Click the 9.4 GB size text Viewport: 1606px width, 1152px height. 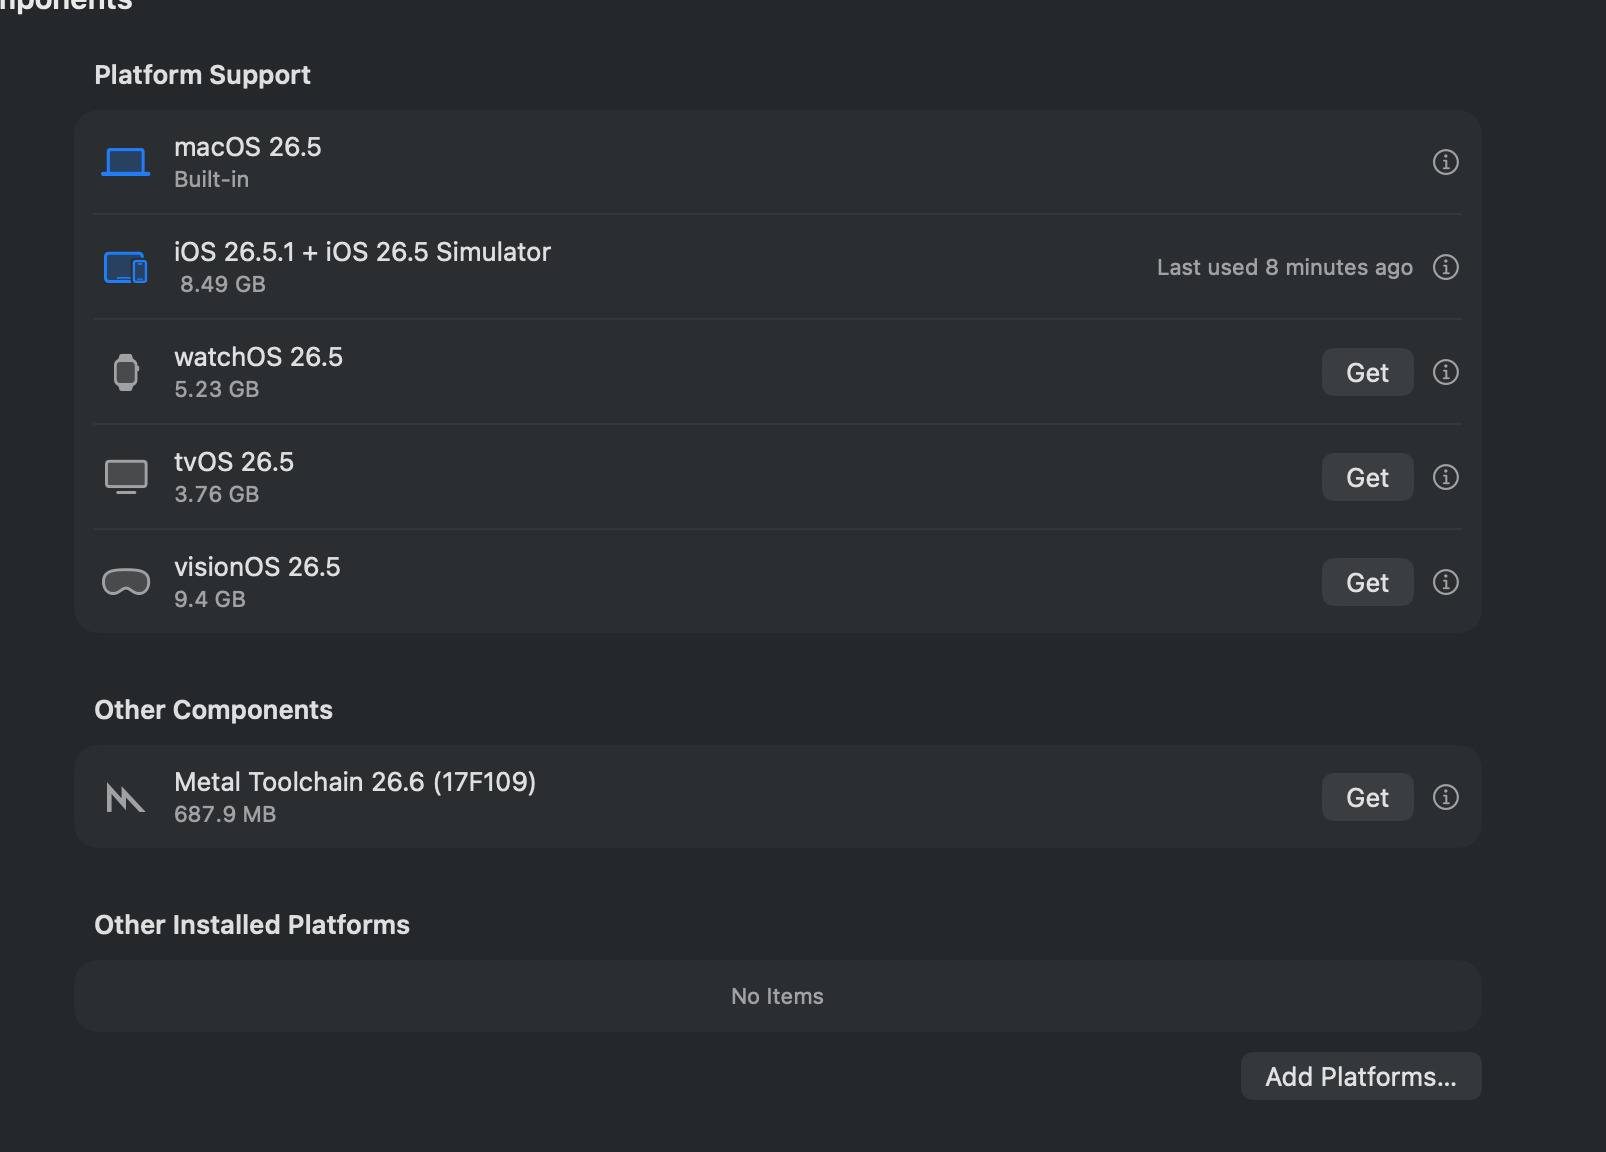point(210,599)
